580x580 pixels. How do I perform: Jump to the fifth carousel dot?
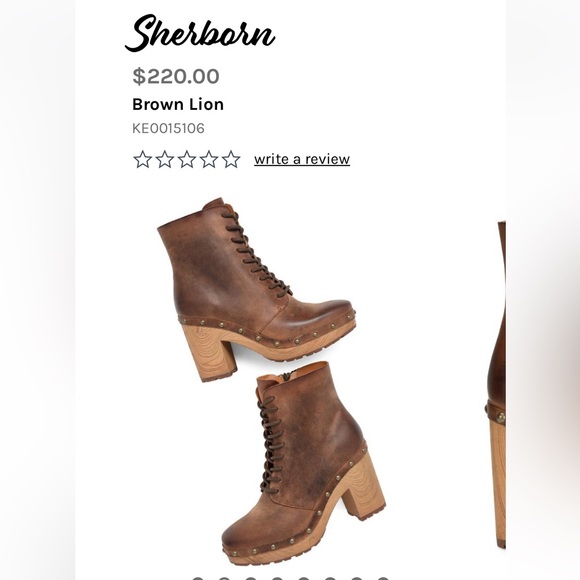304,578
